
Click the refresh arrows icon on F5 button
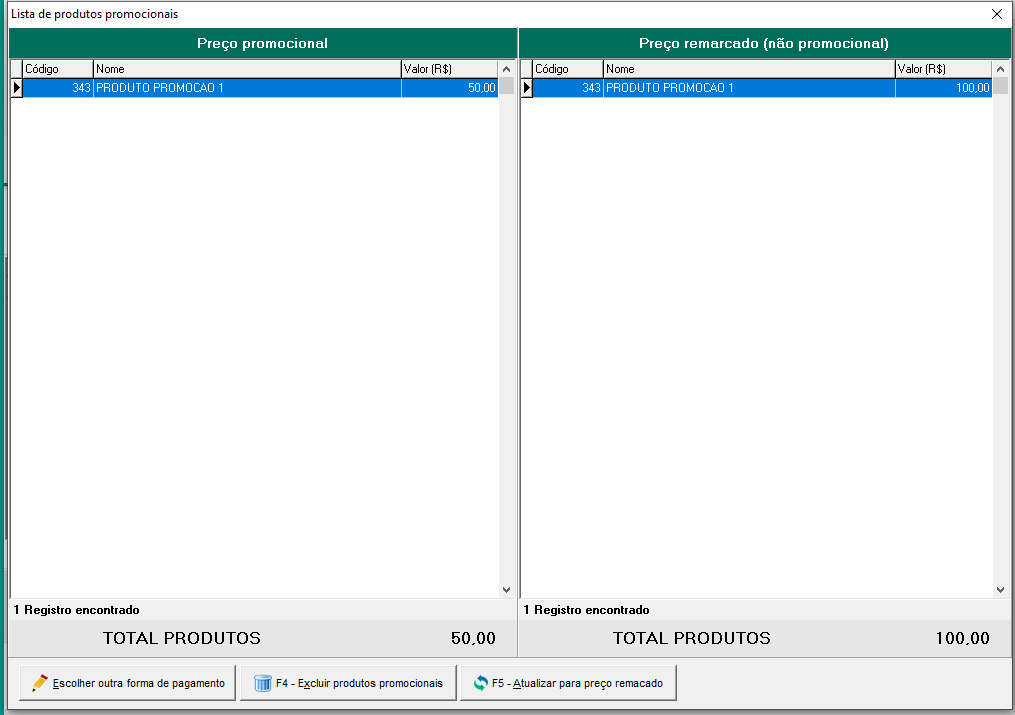tap(481, 683)
